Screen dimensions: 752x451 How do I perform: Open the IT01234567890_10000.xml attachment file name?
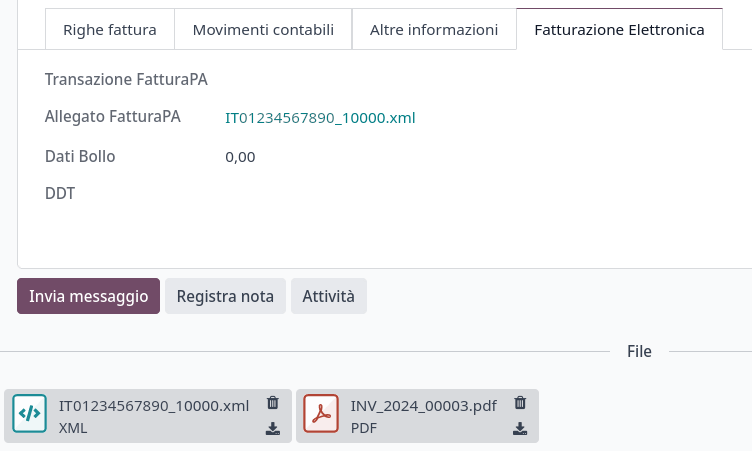[x=154, y=405]
